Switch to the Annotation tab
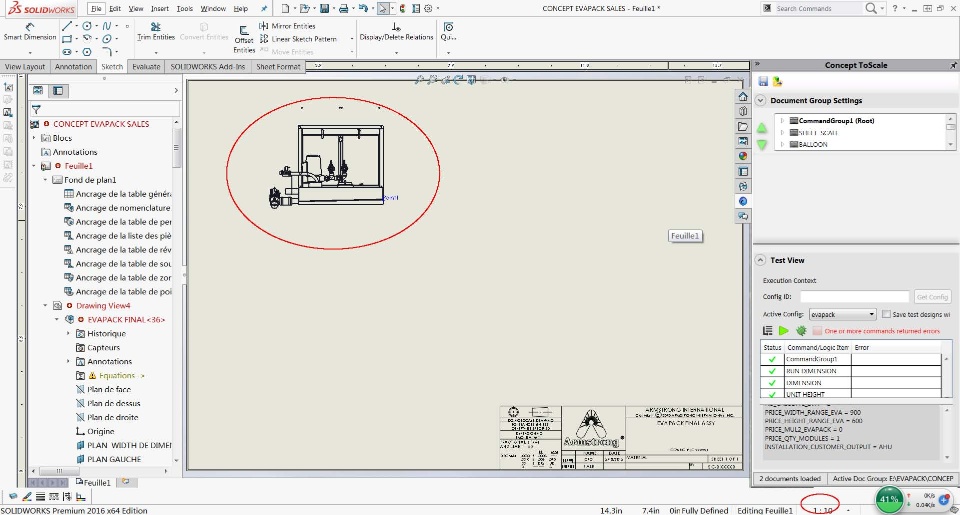960x515 pixels. [x=73, y=67]
